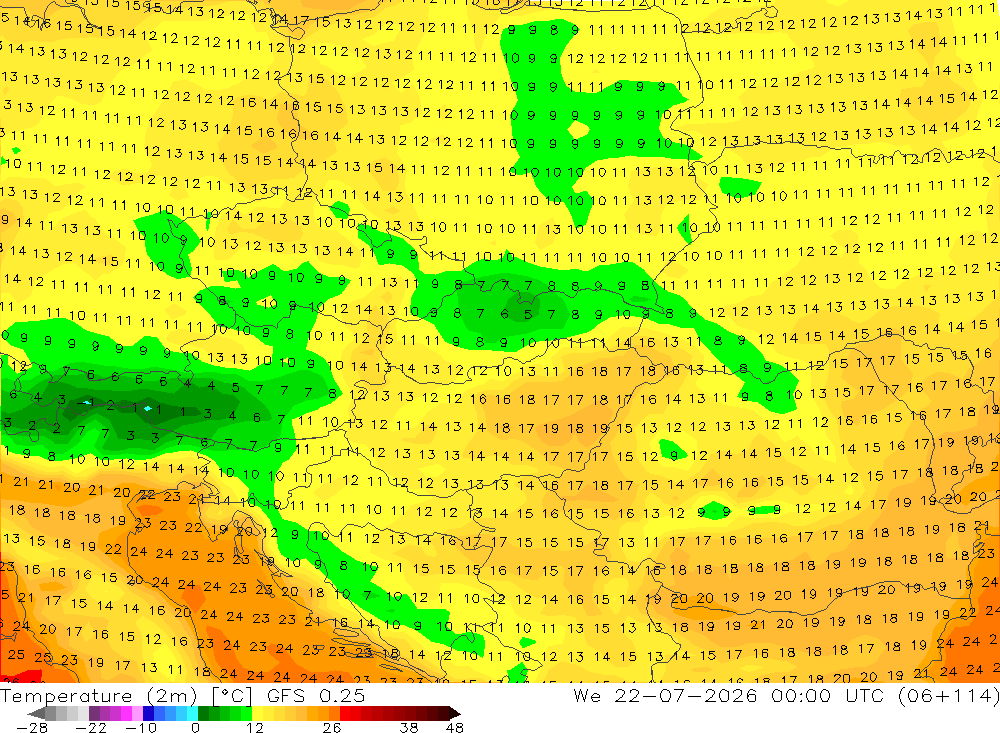Click the '00:00 UTC' time text
This screenshot has height=733, width=1000.
coord(827,695)
